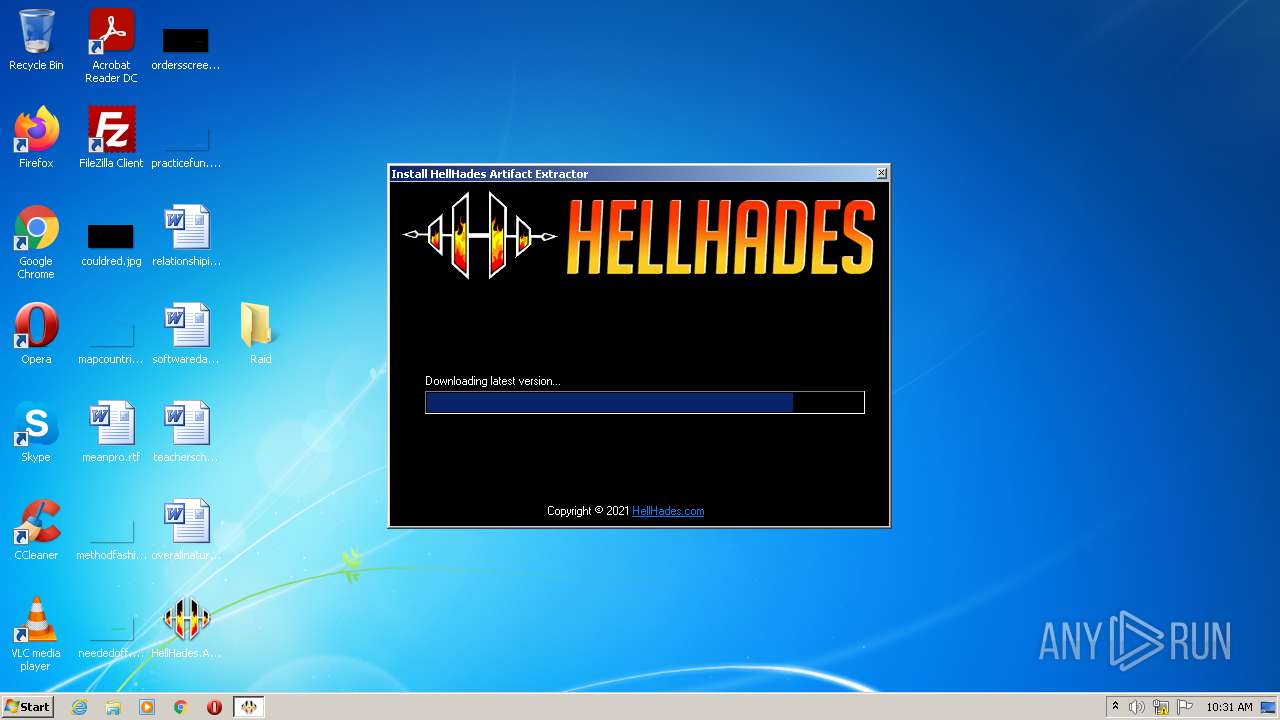Open Google Chrome desktop shortcut
The width and height of the screenshot is (1280, 720).
[x=36, y=242]
